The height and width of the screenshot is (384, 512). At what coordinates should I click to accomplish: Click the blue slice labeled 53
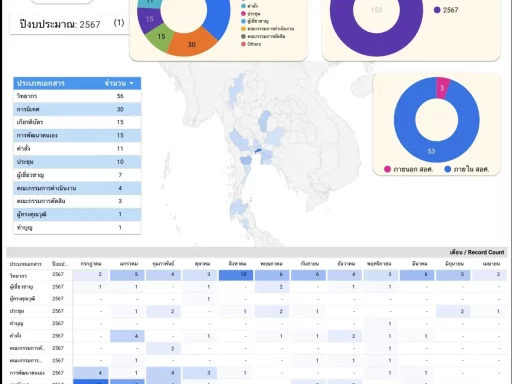click(431, 151)
